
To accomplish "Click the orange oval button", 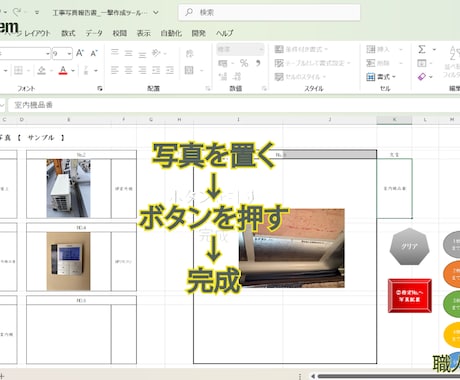I will pyautogui.click(x=452, y=274).
